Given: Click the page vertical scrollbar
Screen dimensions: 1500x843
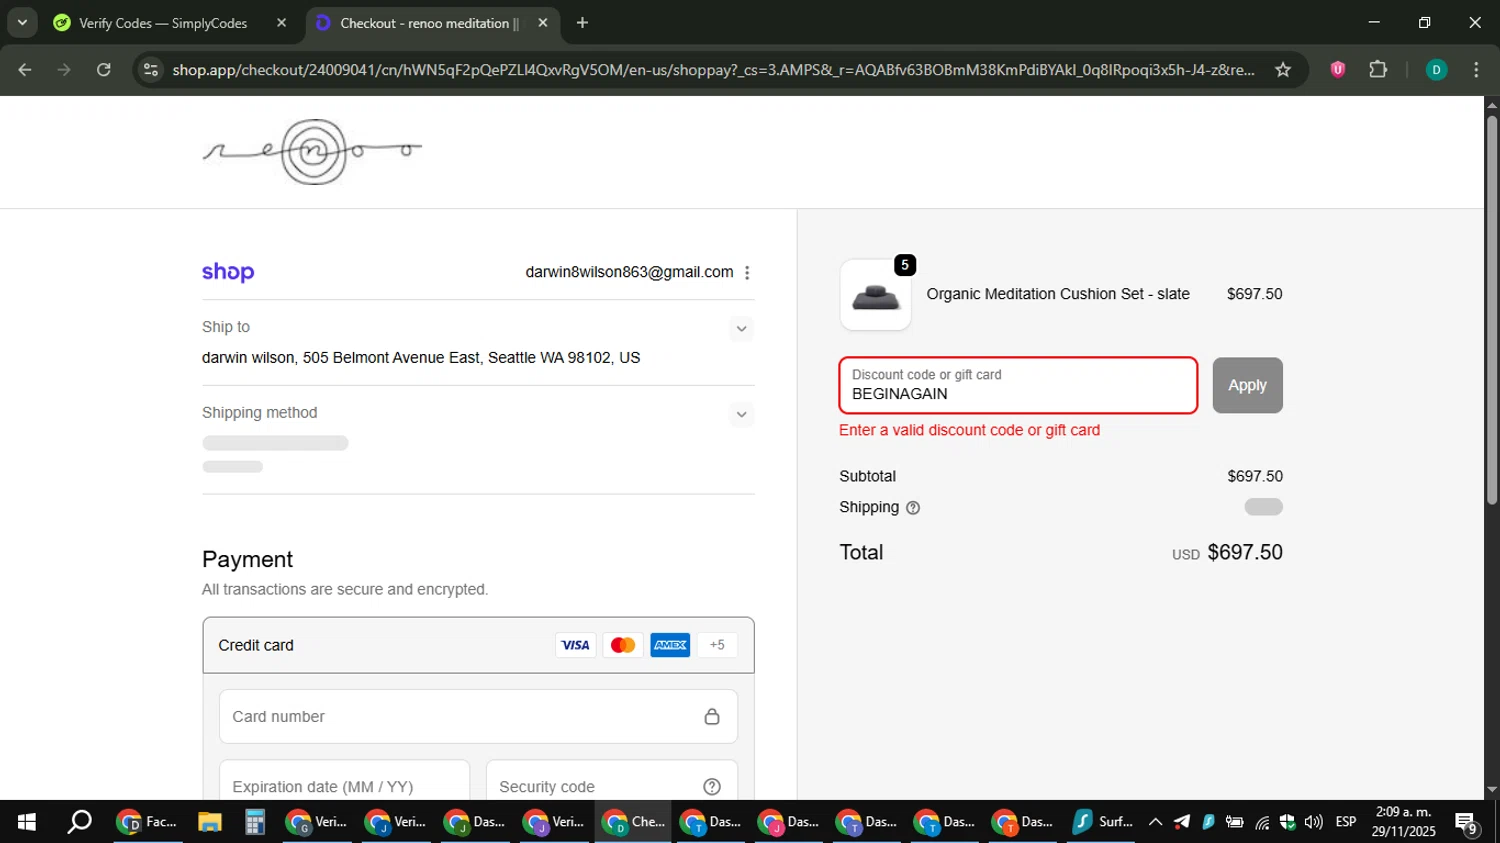Looking at the screenshot, I should pos(1492,310).
